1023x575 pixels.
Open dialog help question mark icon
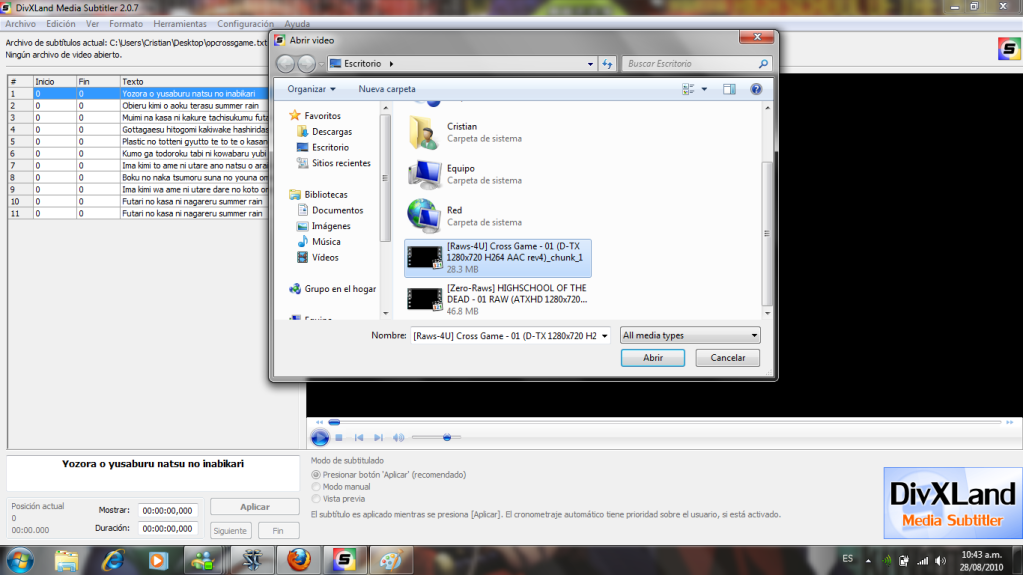click(756, 89)
